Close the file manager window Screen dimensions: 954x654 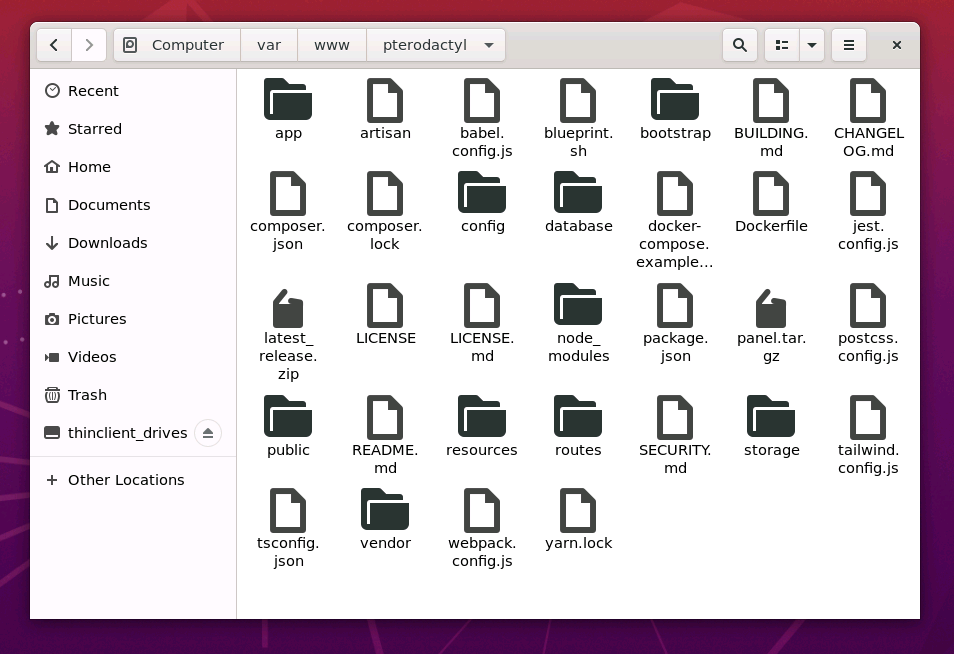coord(897,45)
